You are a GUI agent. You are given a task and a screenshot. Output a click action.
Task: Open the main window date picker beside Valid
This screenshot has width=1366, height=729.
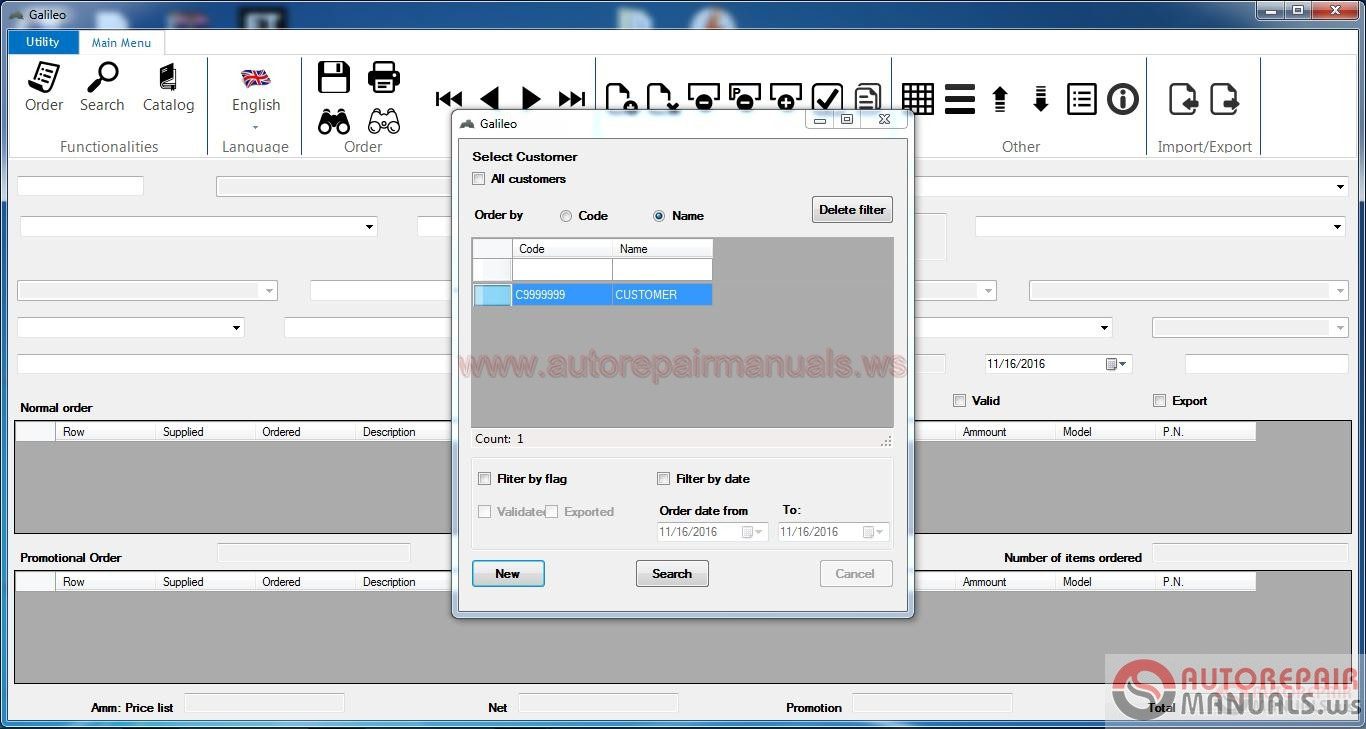[x=1117, y=364]
